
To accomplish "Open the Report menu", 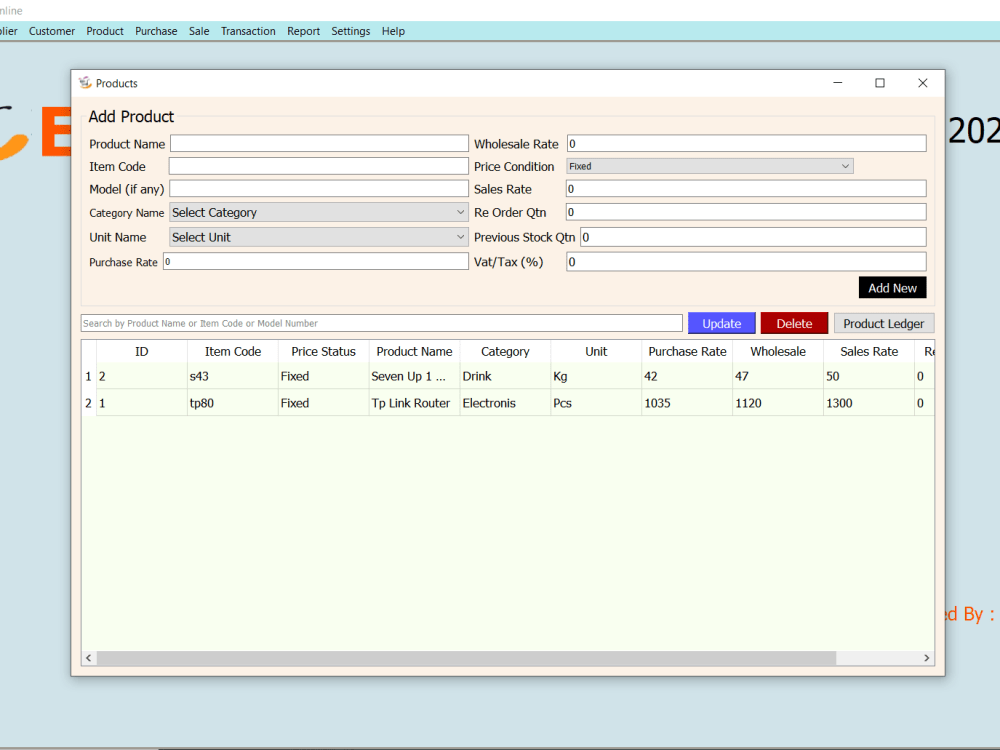I will tap(303, 31).
